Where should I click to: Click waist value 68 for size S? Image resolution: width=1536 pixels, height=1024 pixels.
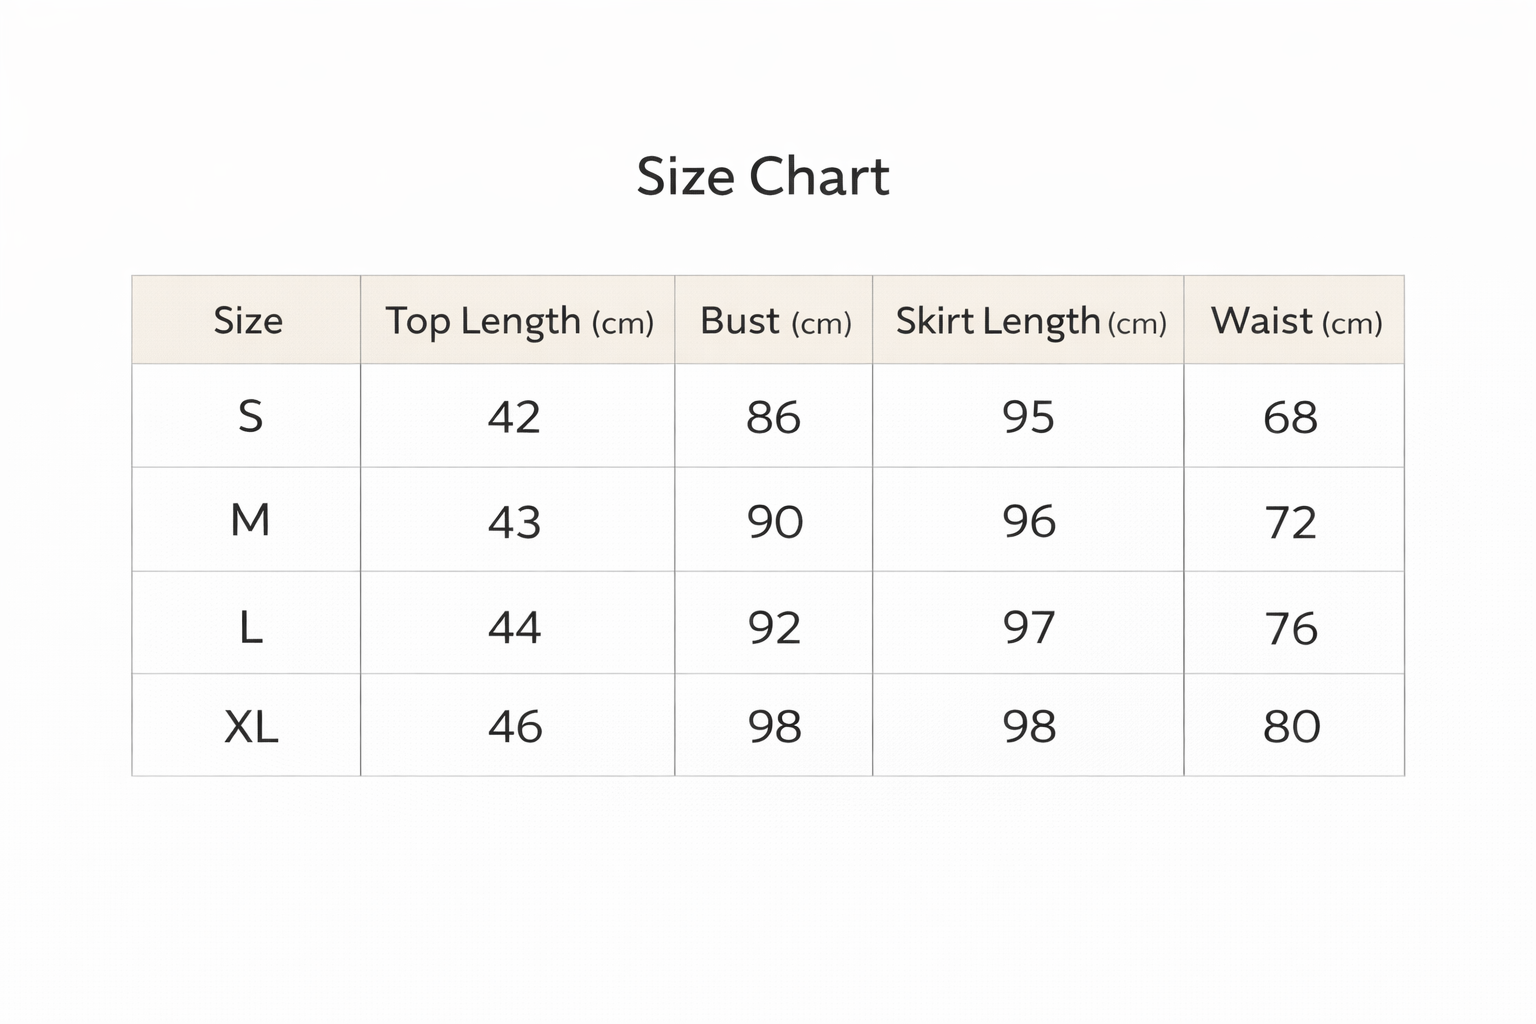(x=1290, y=417)
